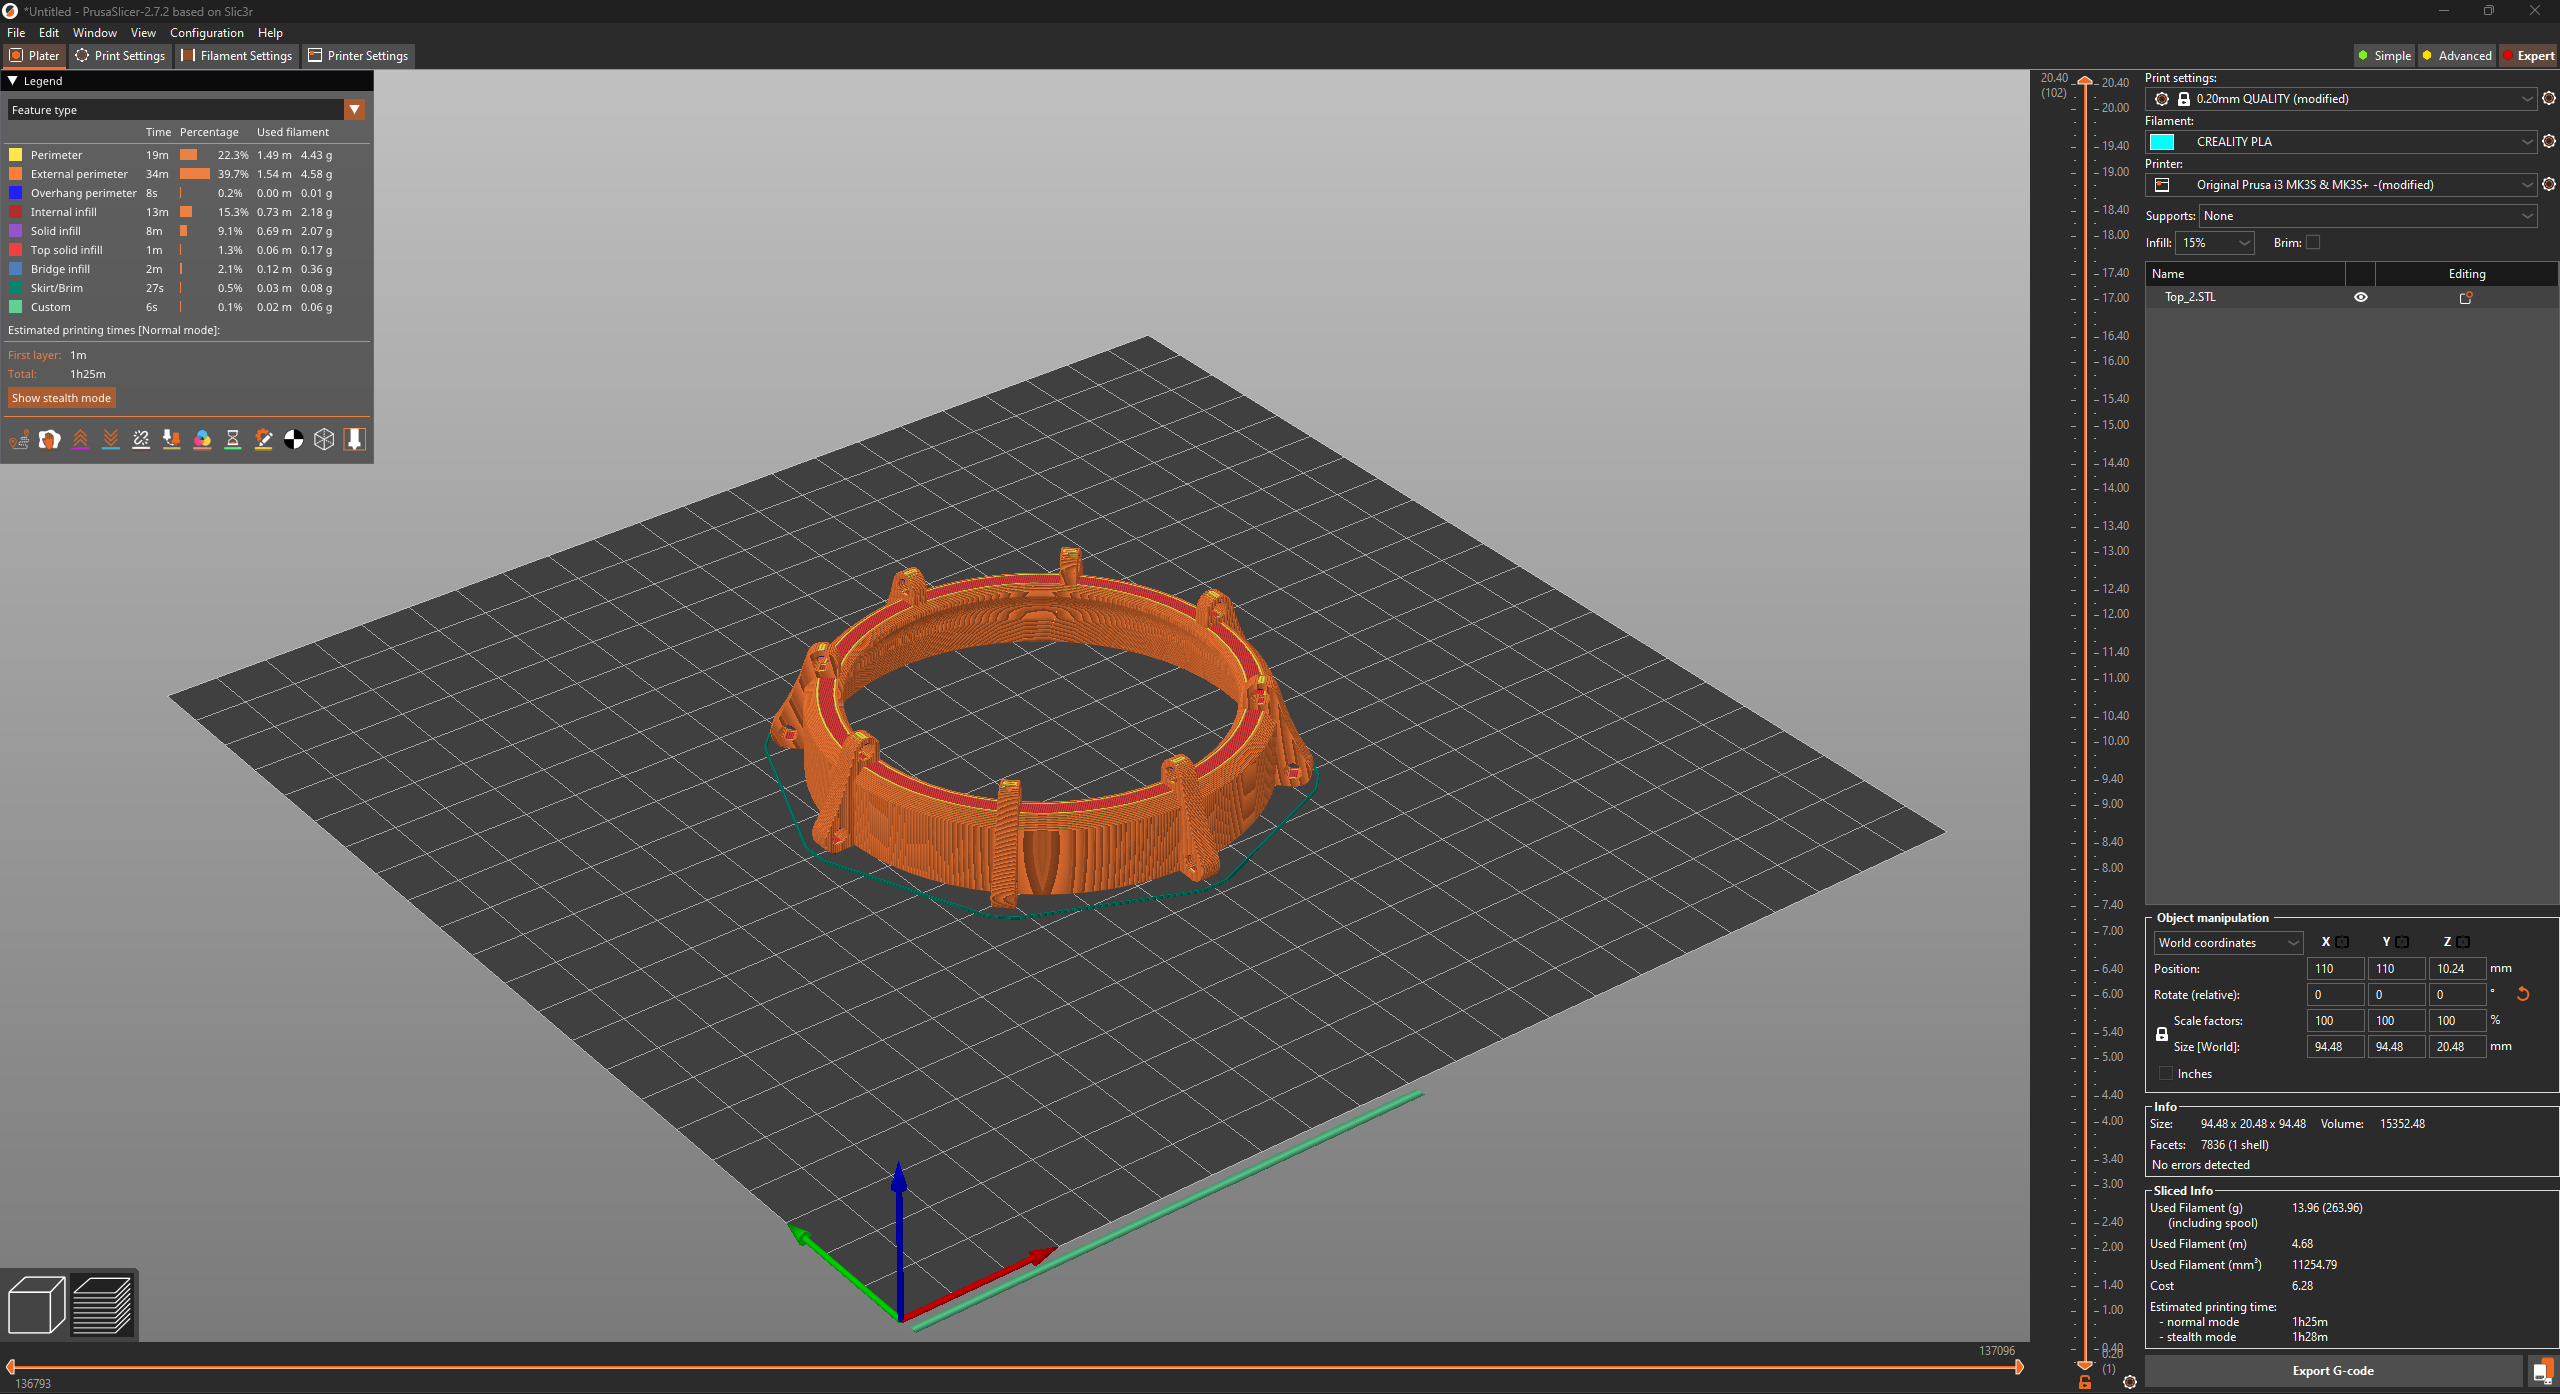Toggle visibility eye for Top_2.STL
The height and width of the screenshot is (1394, 2560).
[x=2361, y=297]
